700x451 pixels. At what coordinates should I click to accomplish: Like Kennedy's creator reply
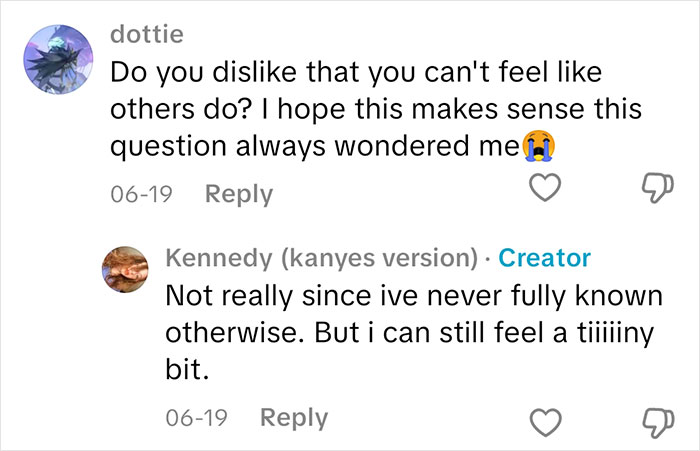pyautogui.click(x=543, y=418)
